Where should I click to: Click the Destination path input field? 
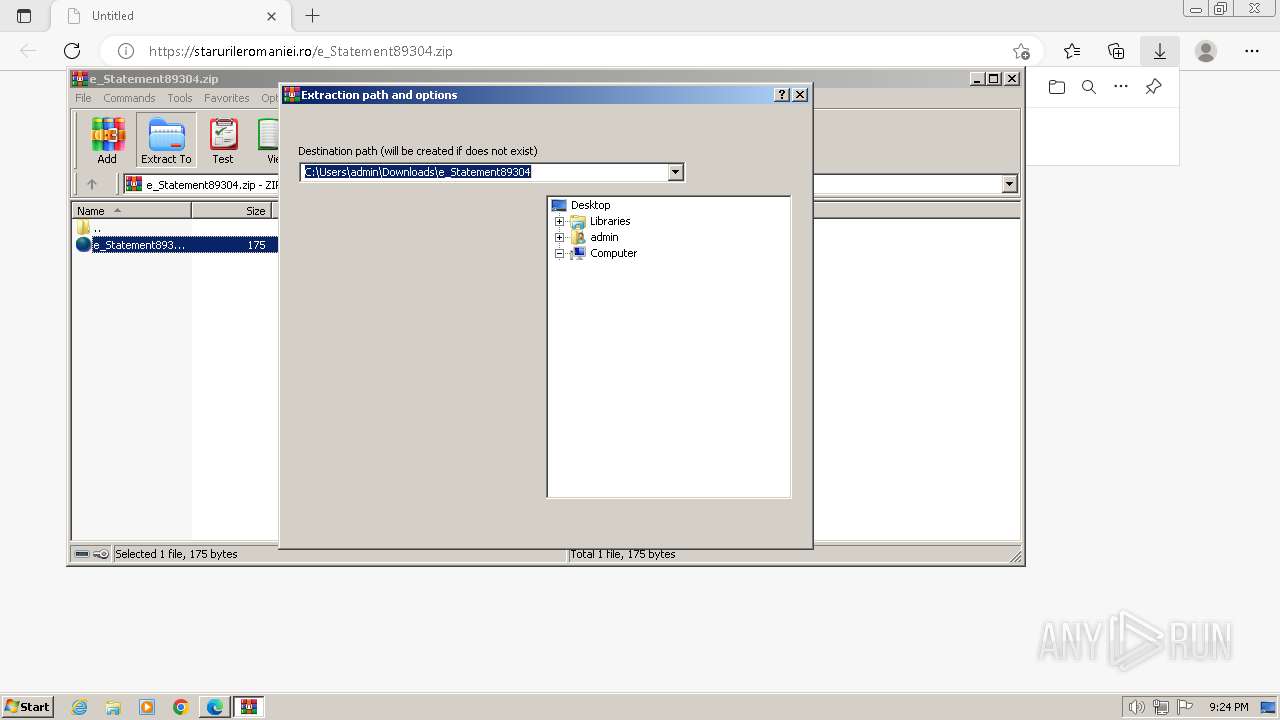[485, 172]
